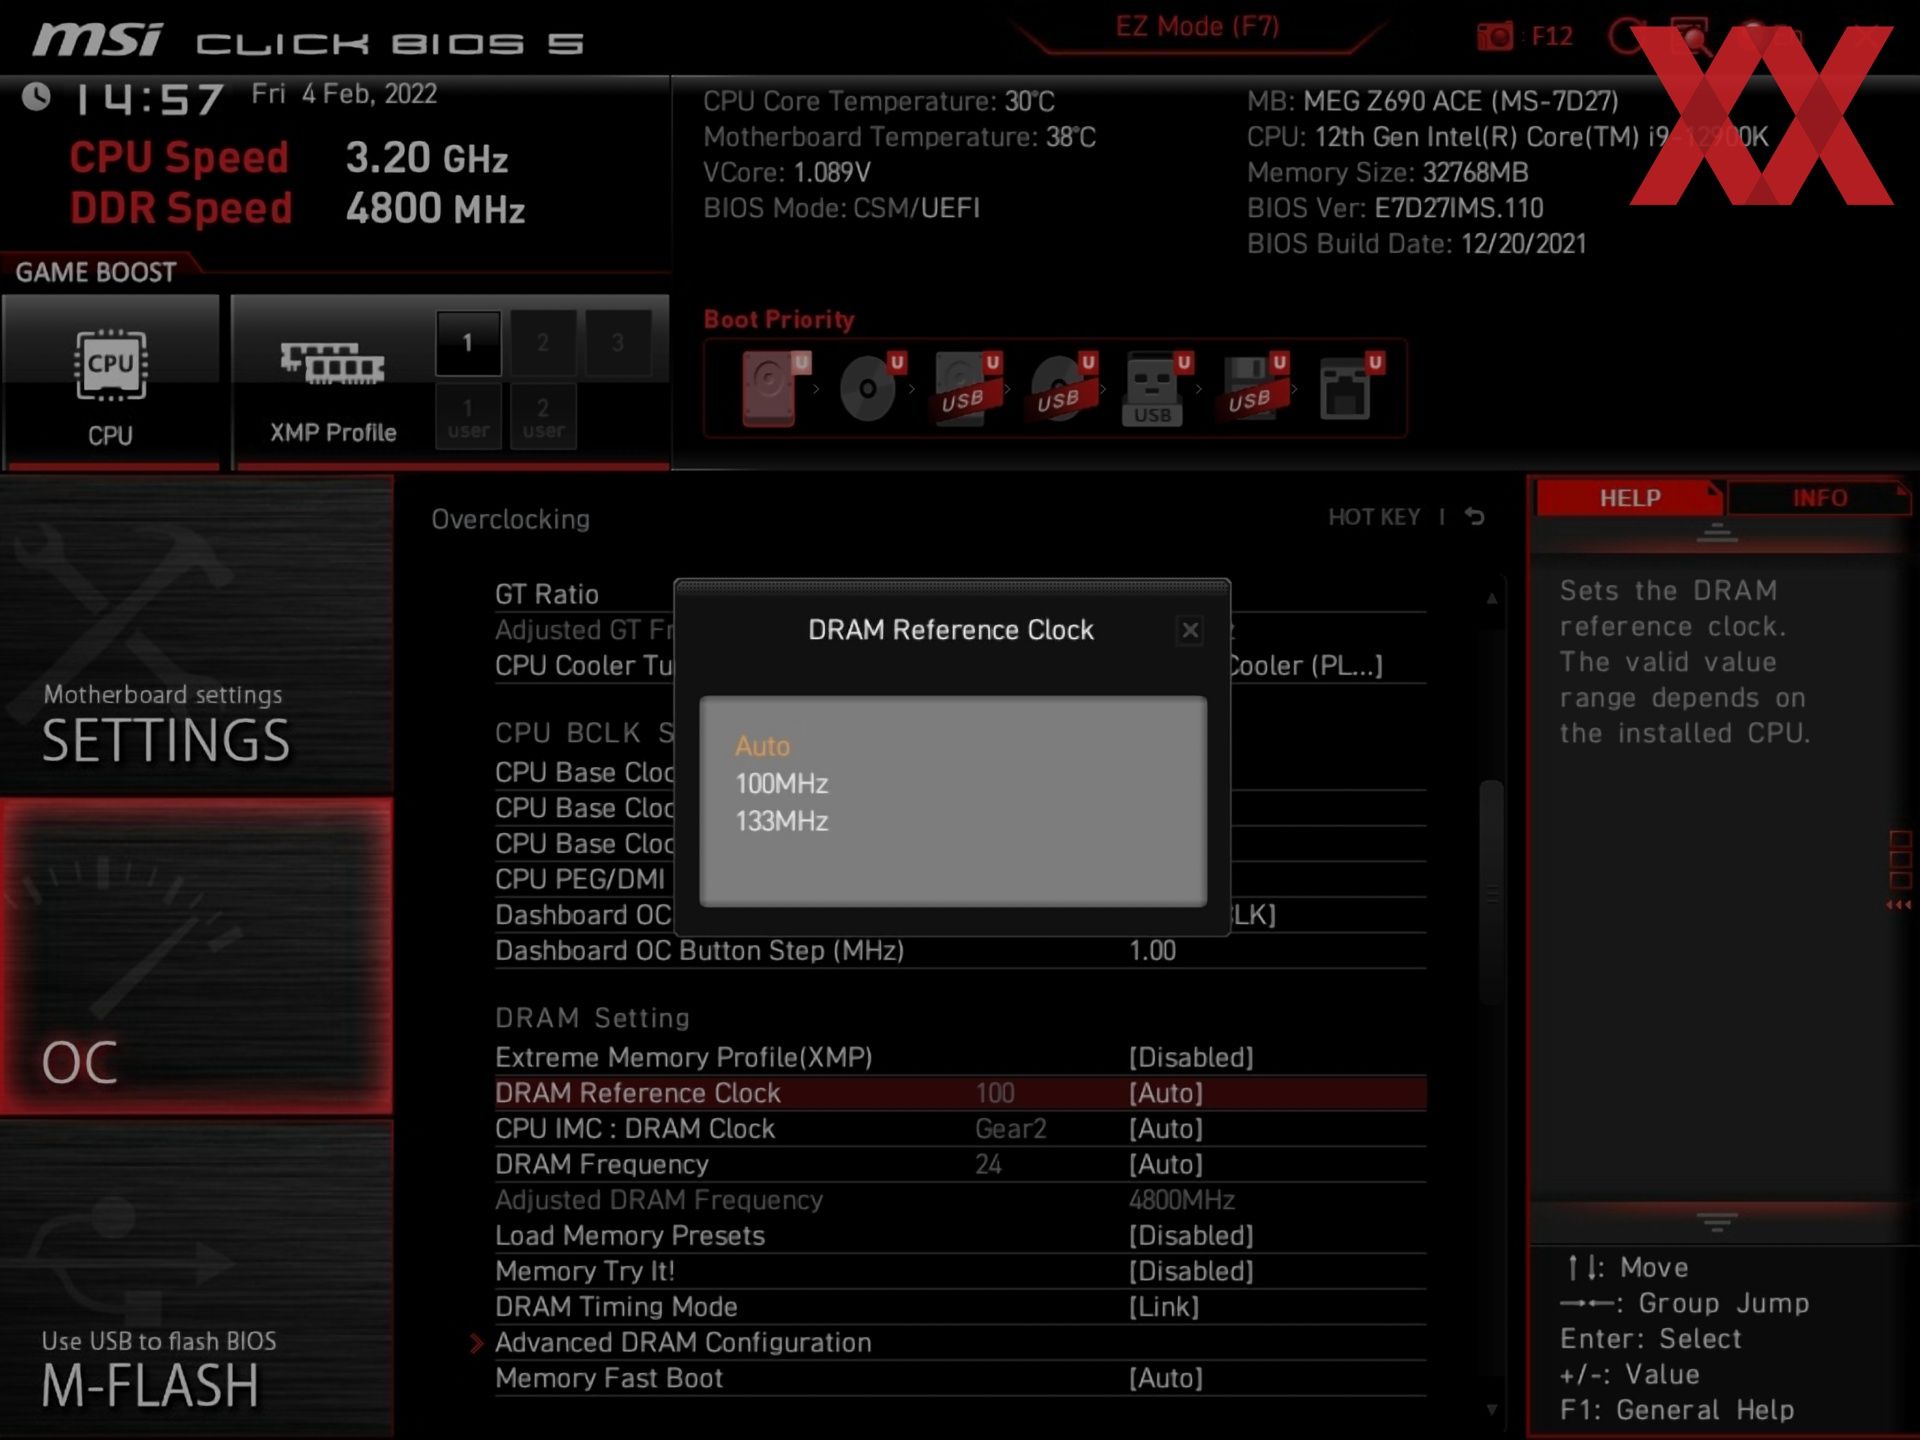
Task: Click the Overclocking page title
Action: (x=510, y=519)
